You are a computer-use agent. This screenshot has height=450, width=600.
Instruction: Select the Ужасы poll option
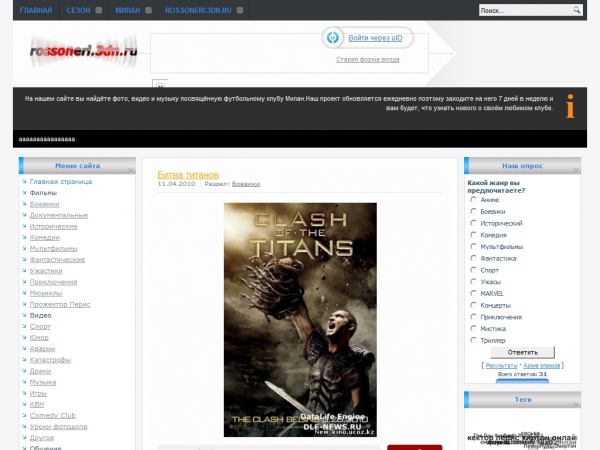(x=473, y=282)
